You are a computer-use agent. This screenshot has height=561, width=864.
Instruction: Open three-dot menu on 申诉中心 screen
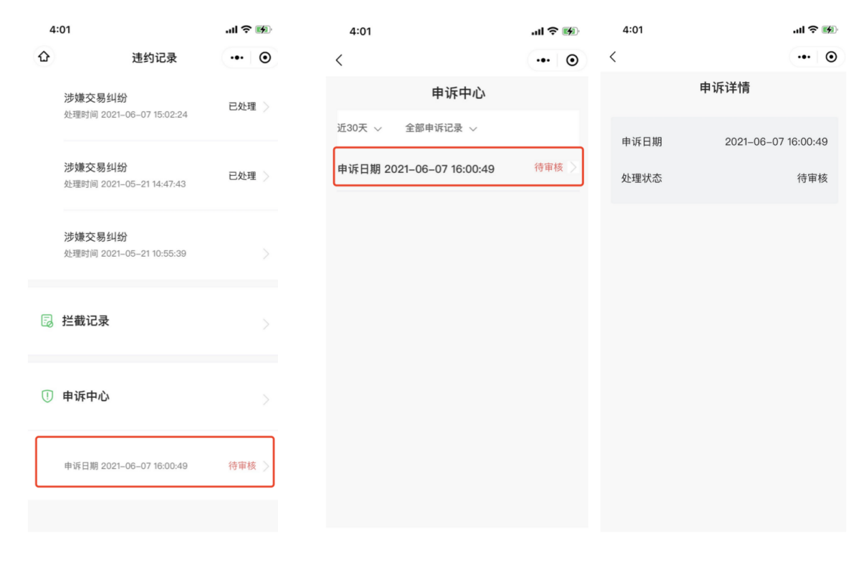pos(543,60)
